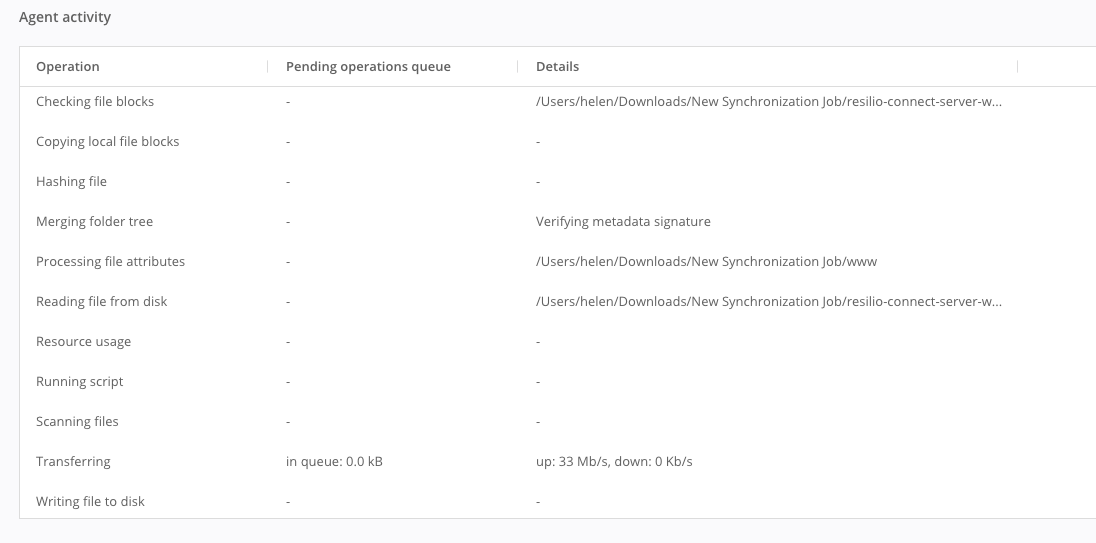The height and width of the screenshot is (543, 1096).
Task: Select the Transferring operation label
Action: [73, 462]
